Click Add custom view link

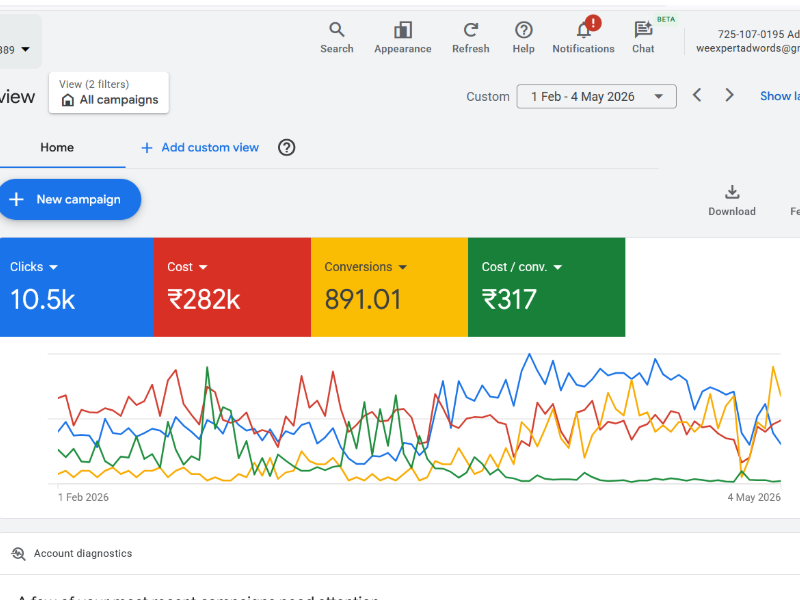pyautogui.click(x=210, y=147)
